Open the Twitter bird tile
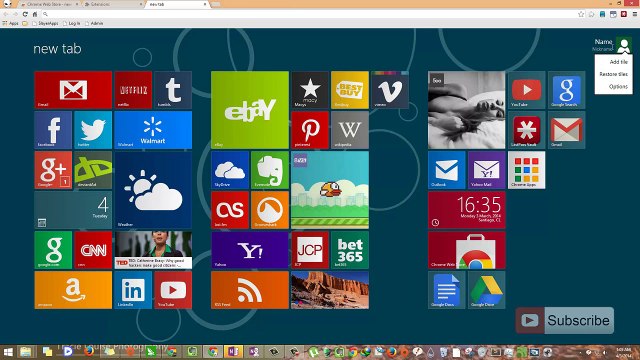This screenshot has height=360, width=640. (x=93, y=130)
